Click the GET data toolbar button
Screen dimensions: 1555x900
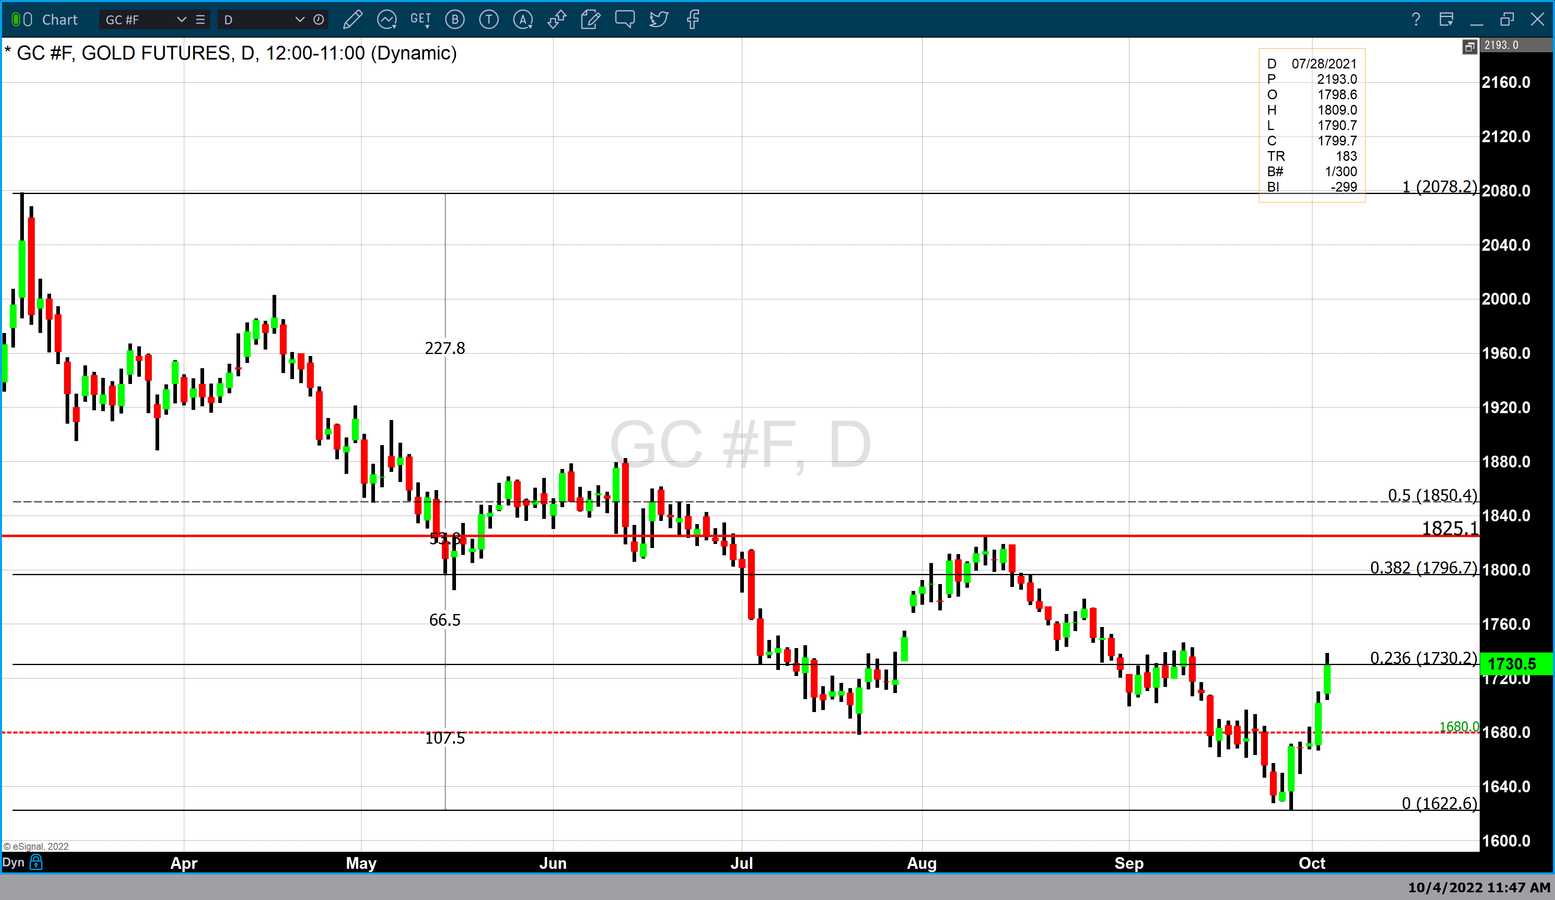[x=421, y=19]
